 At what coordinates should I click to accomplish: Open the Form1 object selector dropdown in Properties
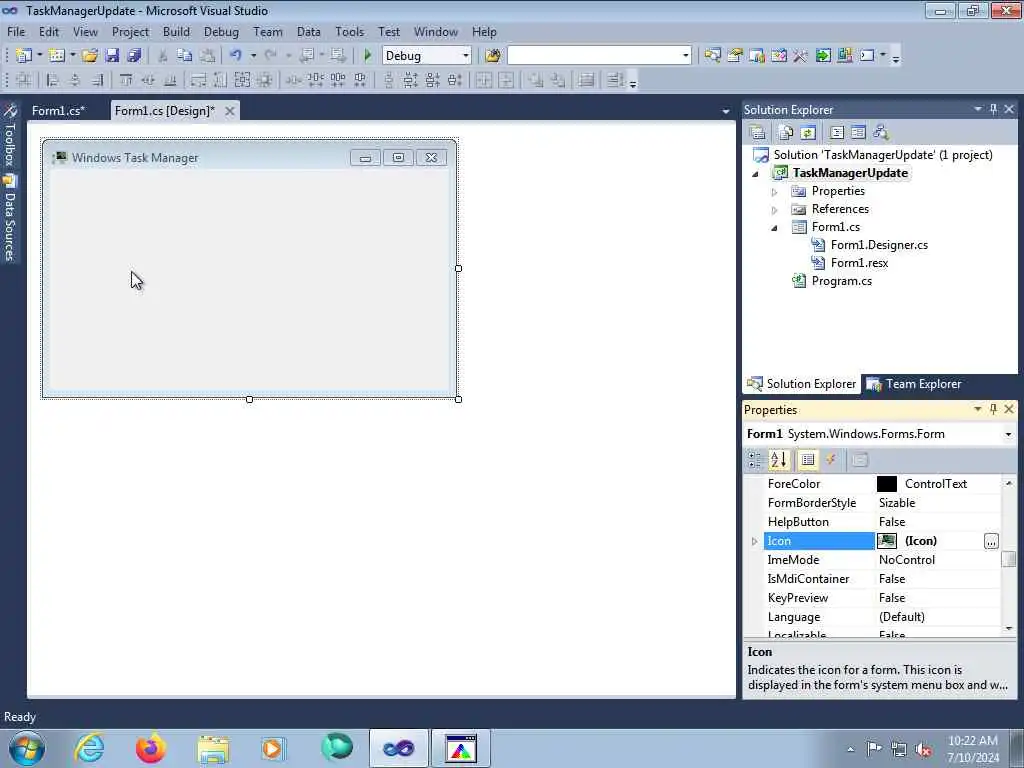click(x=1008, y=434)
